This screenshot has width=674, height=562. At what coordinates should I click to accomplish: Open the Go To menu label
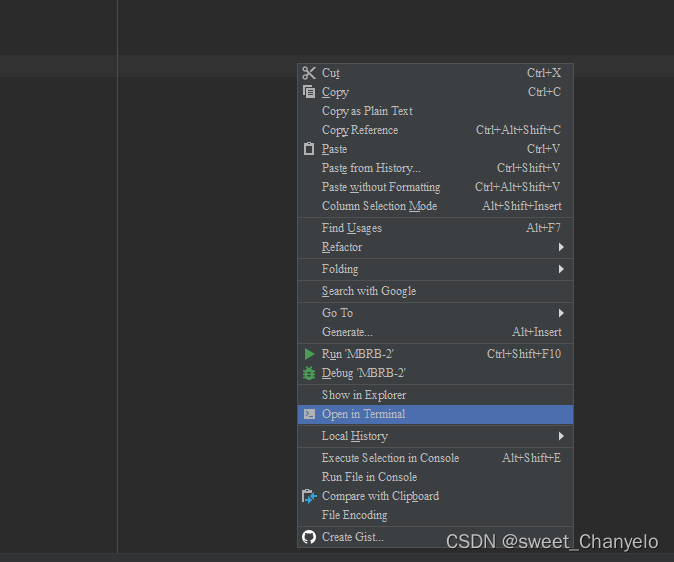(x=337, y=313)
